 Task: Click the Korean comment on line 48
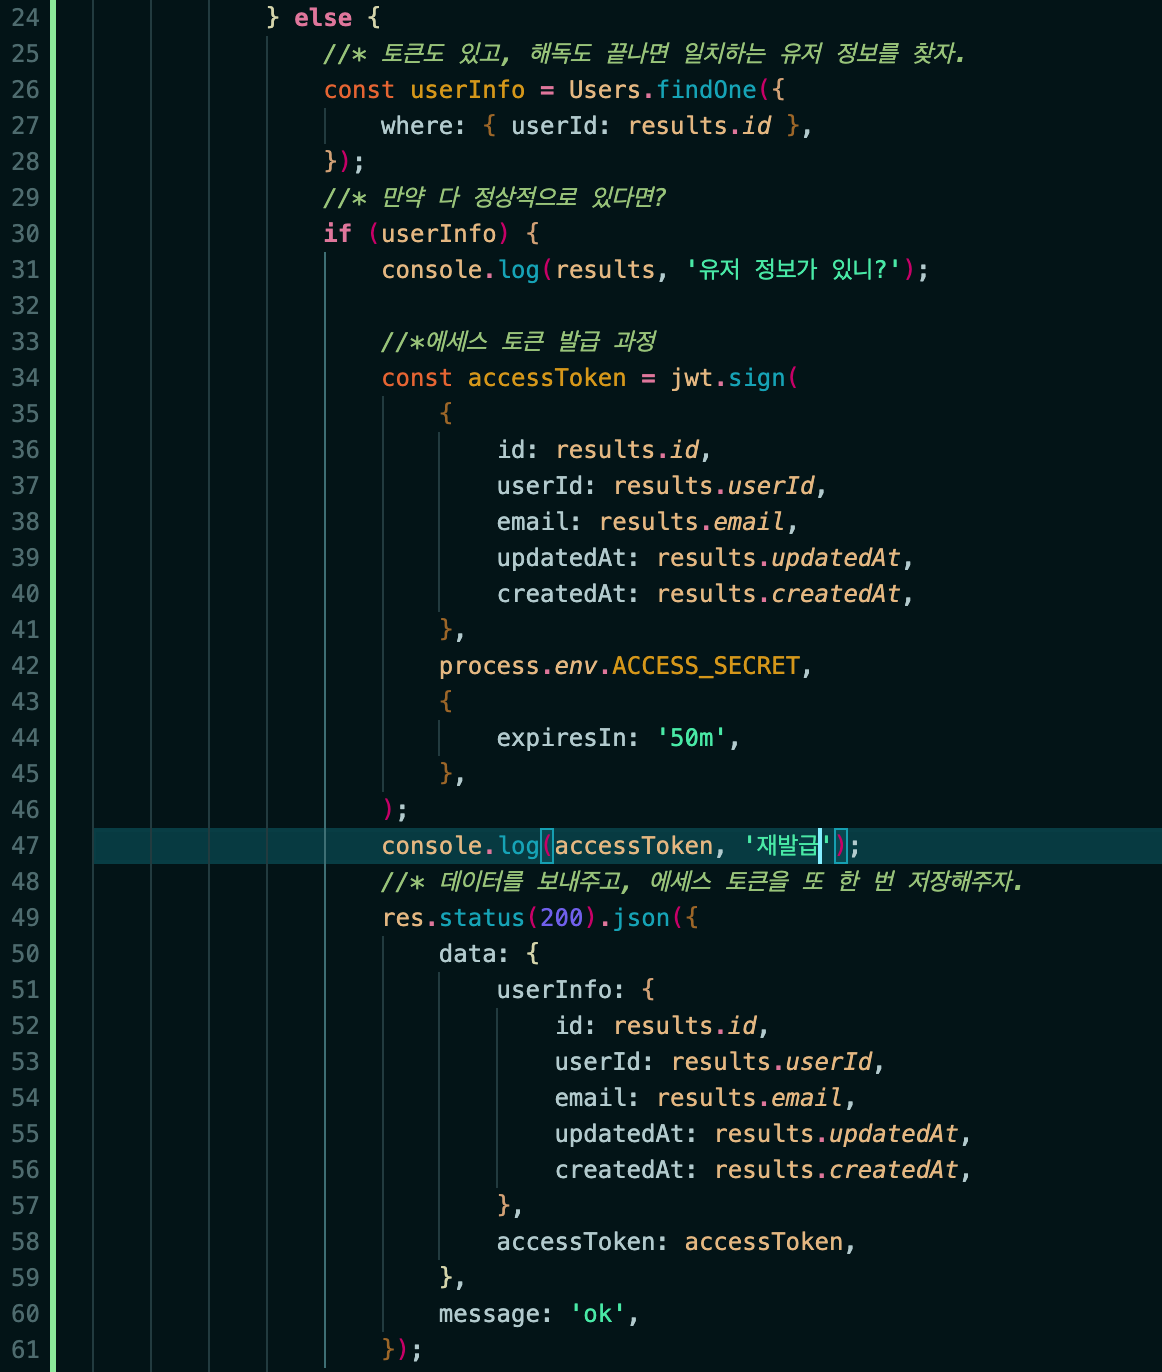coord(701,882)
